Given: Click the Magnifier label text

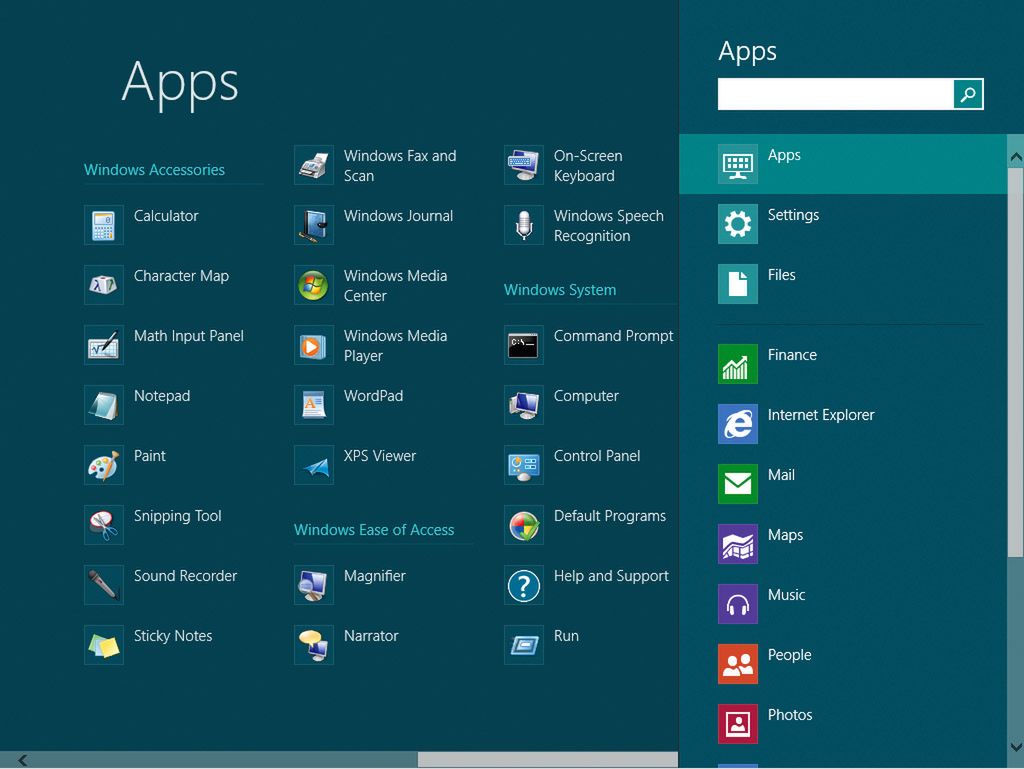Looking at the screenshot, I should click(375, 576).
